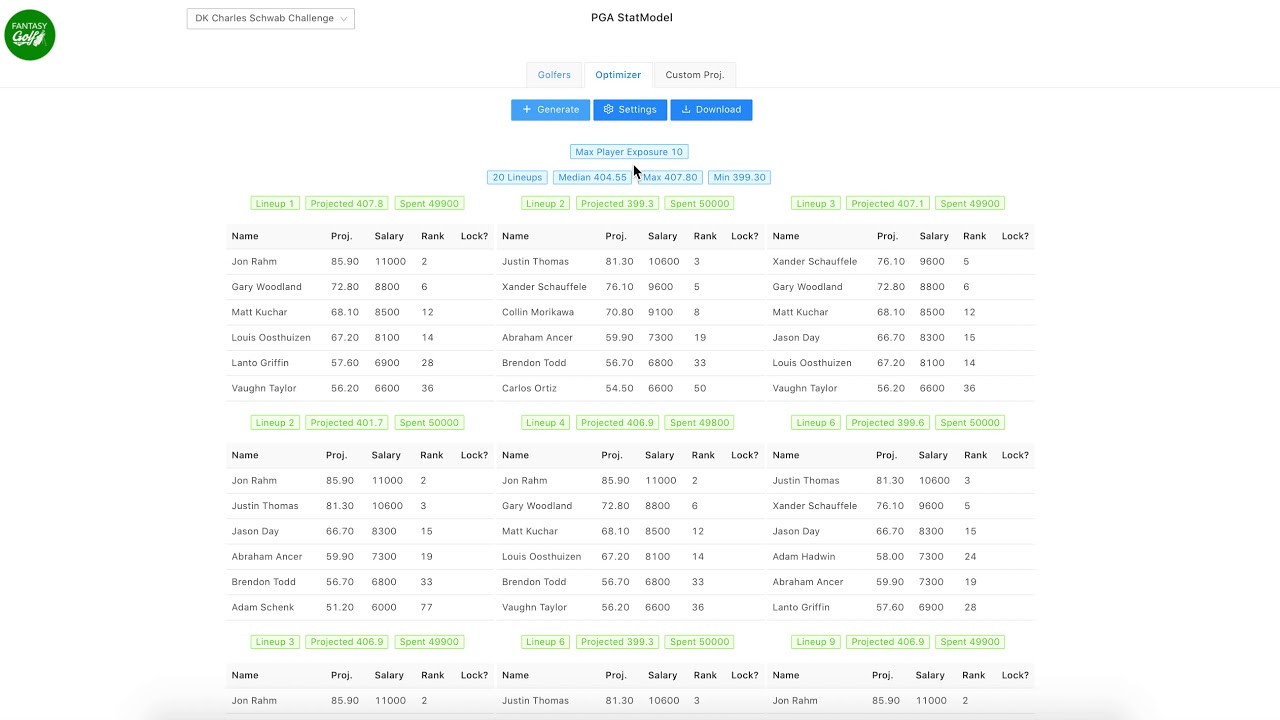The width and height of the screenshot is (1280, 720).
Task: Switch to the Golfers tab
Action: click(554, 75)
